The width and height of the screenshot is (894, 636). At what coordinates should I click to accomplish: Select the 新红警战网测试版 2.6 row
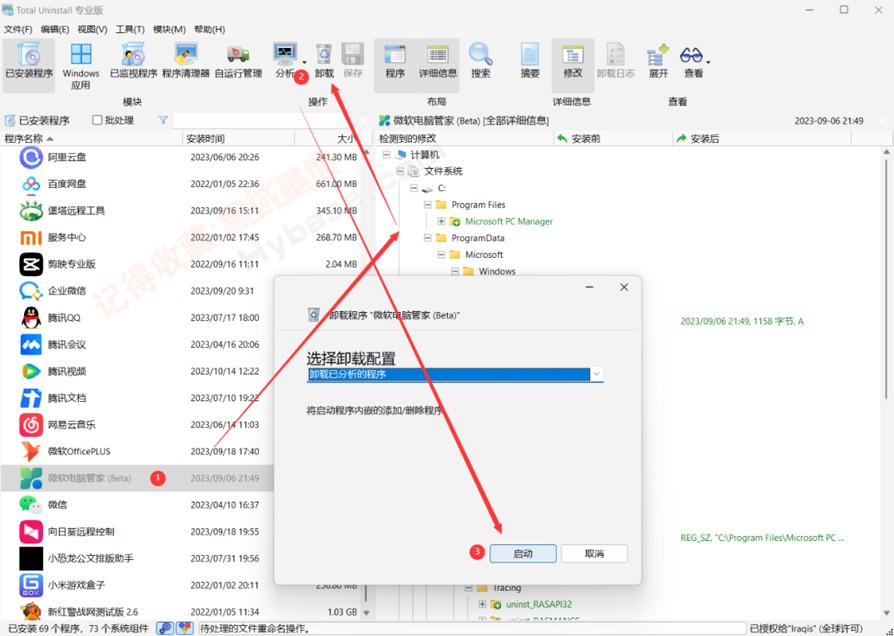tap(182, 612)
